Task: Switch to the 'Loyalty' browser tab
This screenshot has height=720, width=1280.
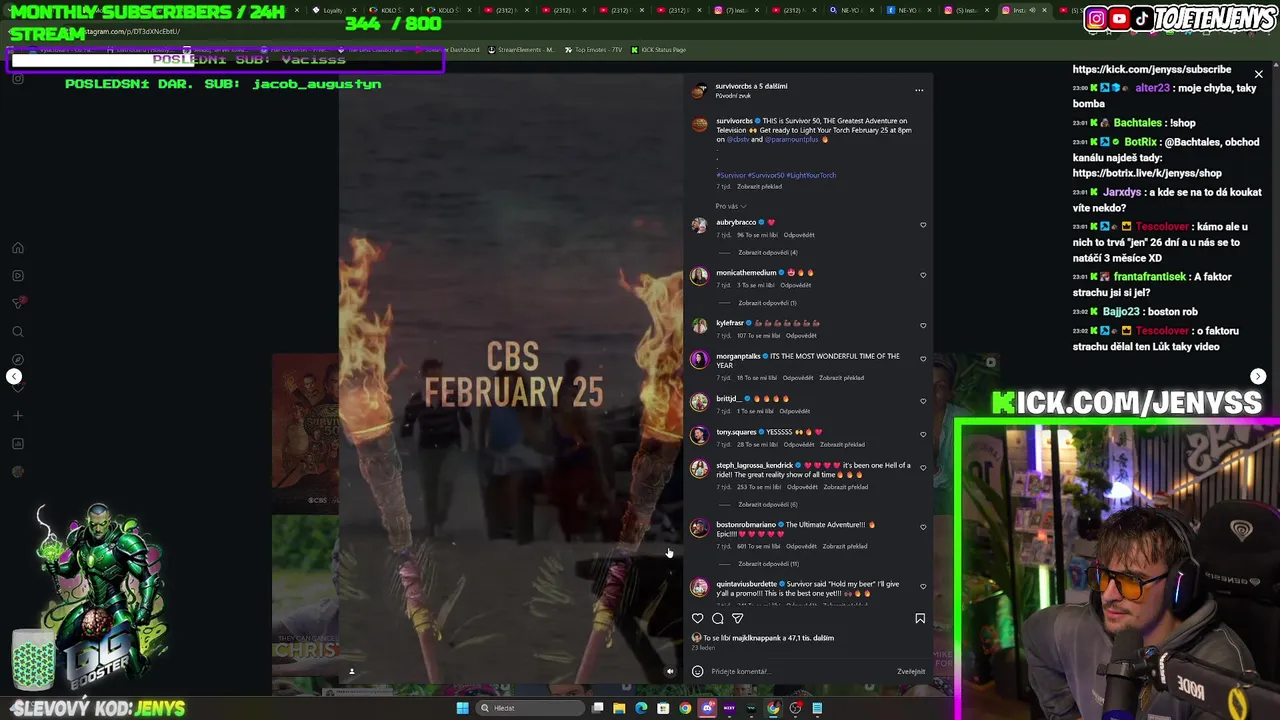Action: coord(332,10)
